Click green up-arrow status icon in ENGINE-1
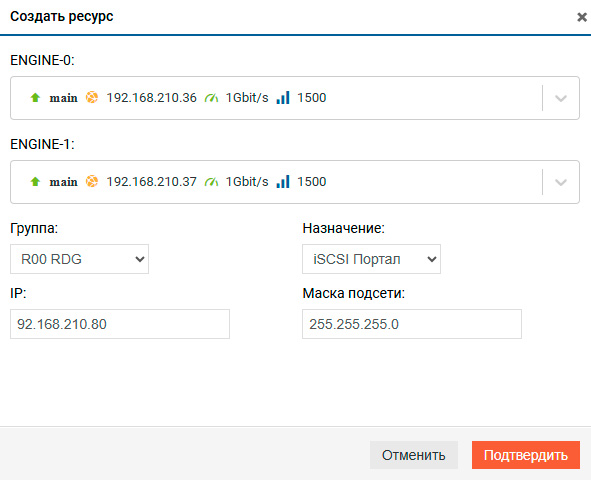591x480 pixels. point(35,182)
